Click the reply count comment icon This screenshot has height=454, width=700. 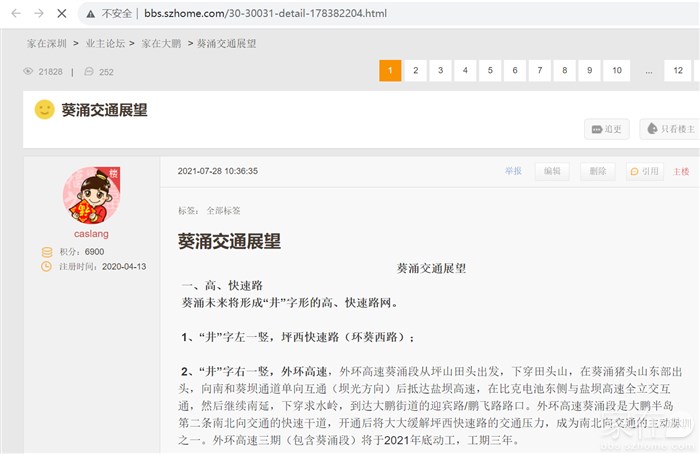(89, 72)
